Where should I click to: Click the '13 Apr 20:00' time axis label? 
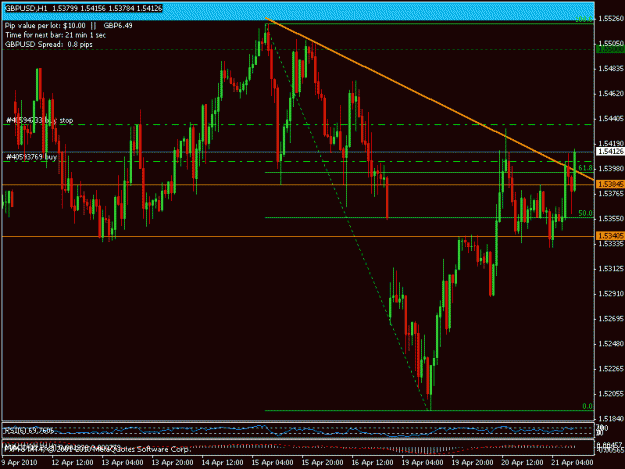tap(173, 463)
